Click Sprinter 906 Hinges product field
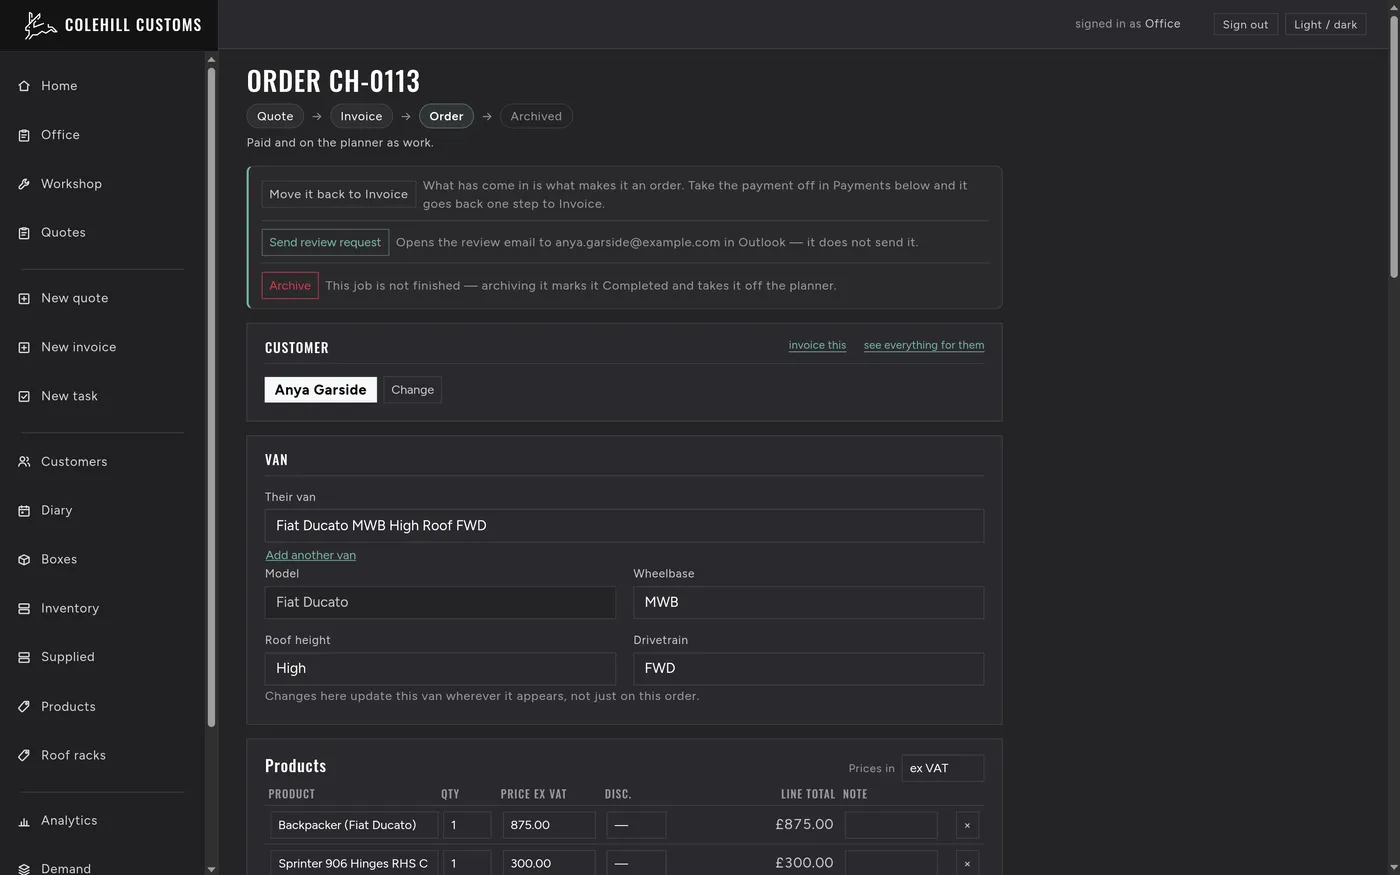The image size is (1400, 875). (x=354, y=863)
